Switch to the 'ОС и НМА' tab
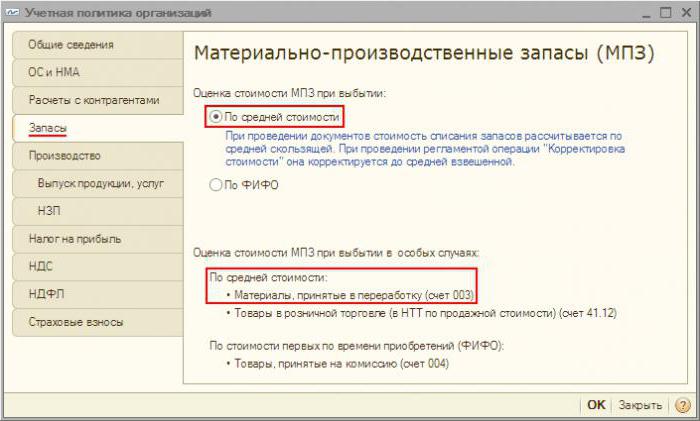Image resolution: width=700 pixels, height=421 pixels. [96, 73]
